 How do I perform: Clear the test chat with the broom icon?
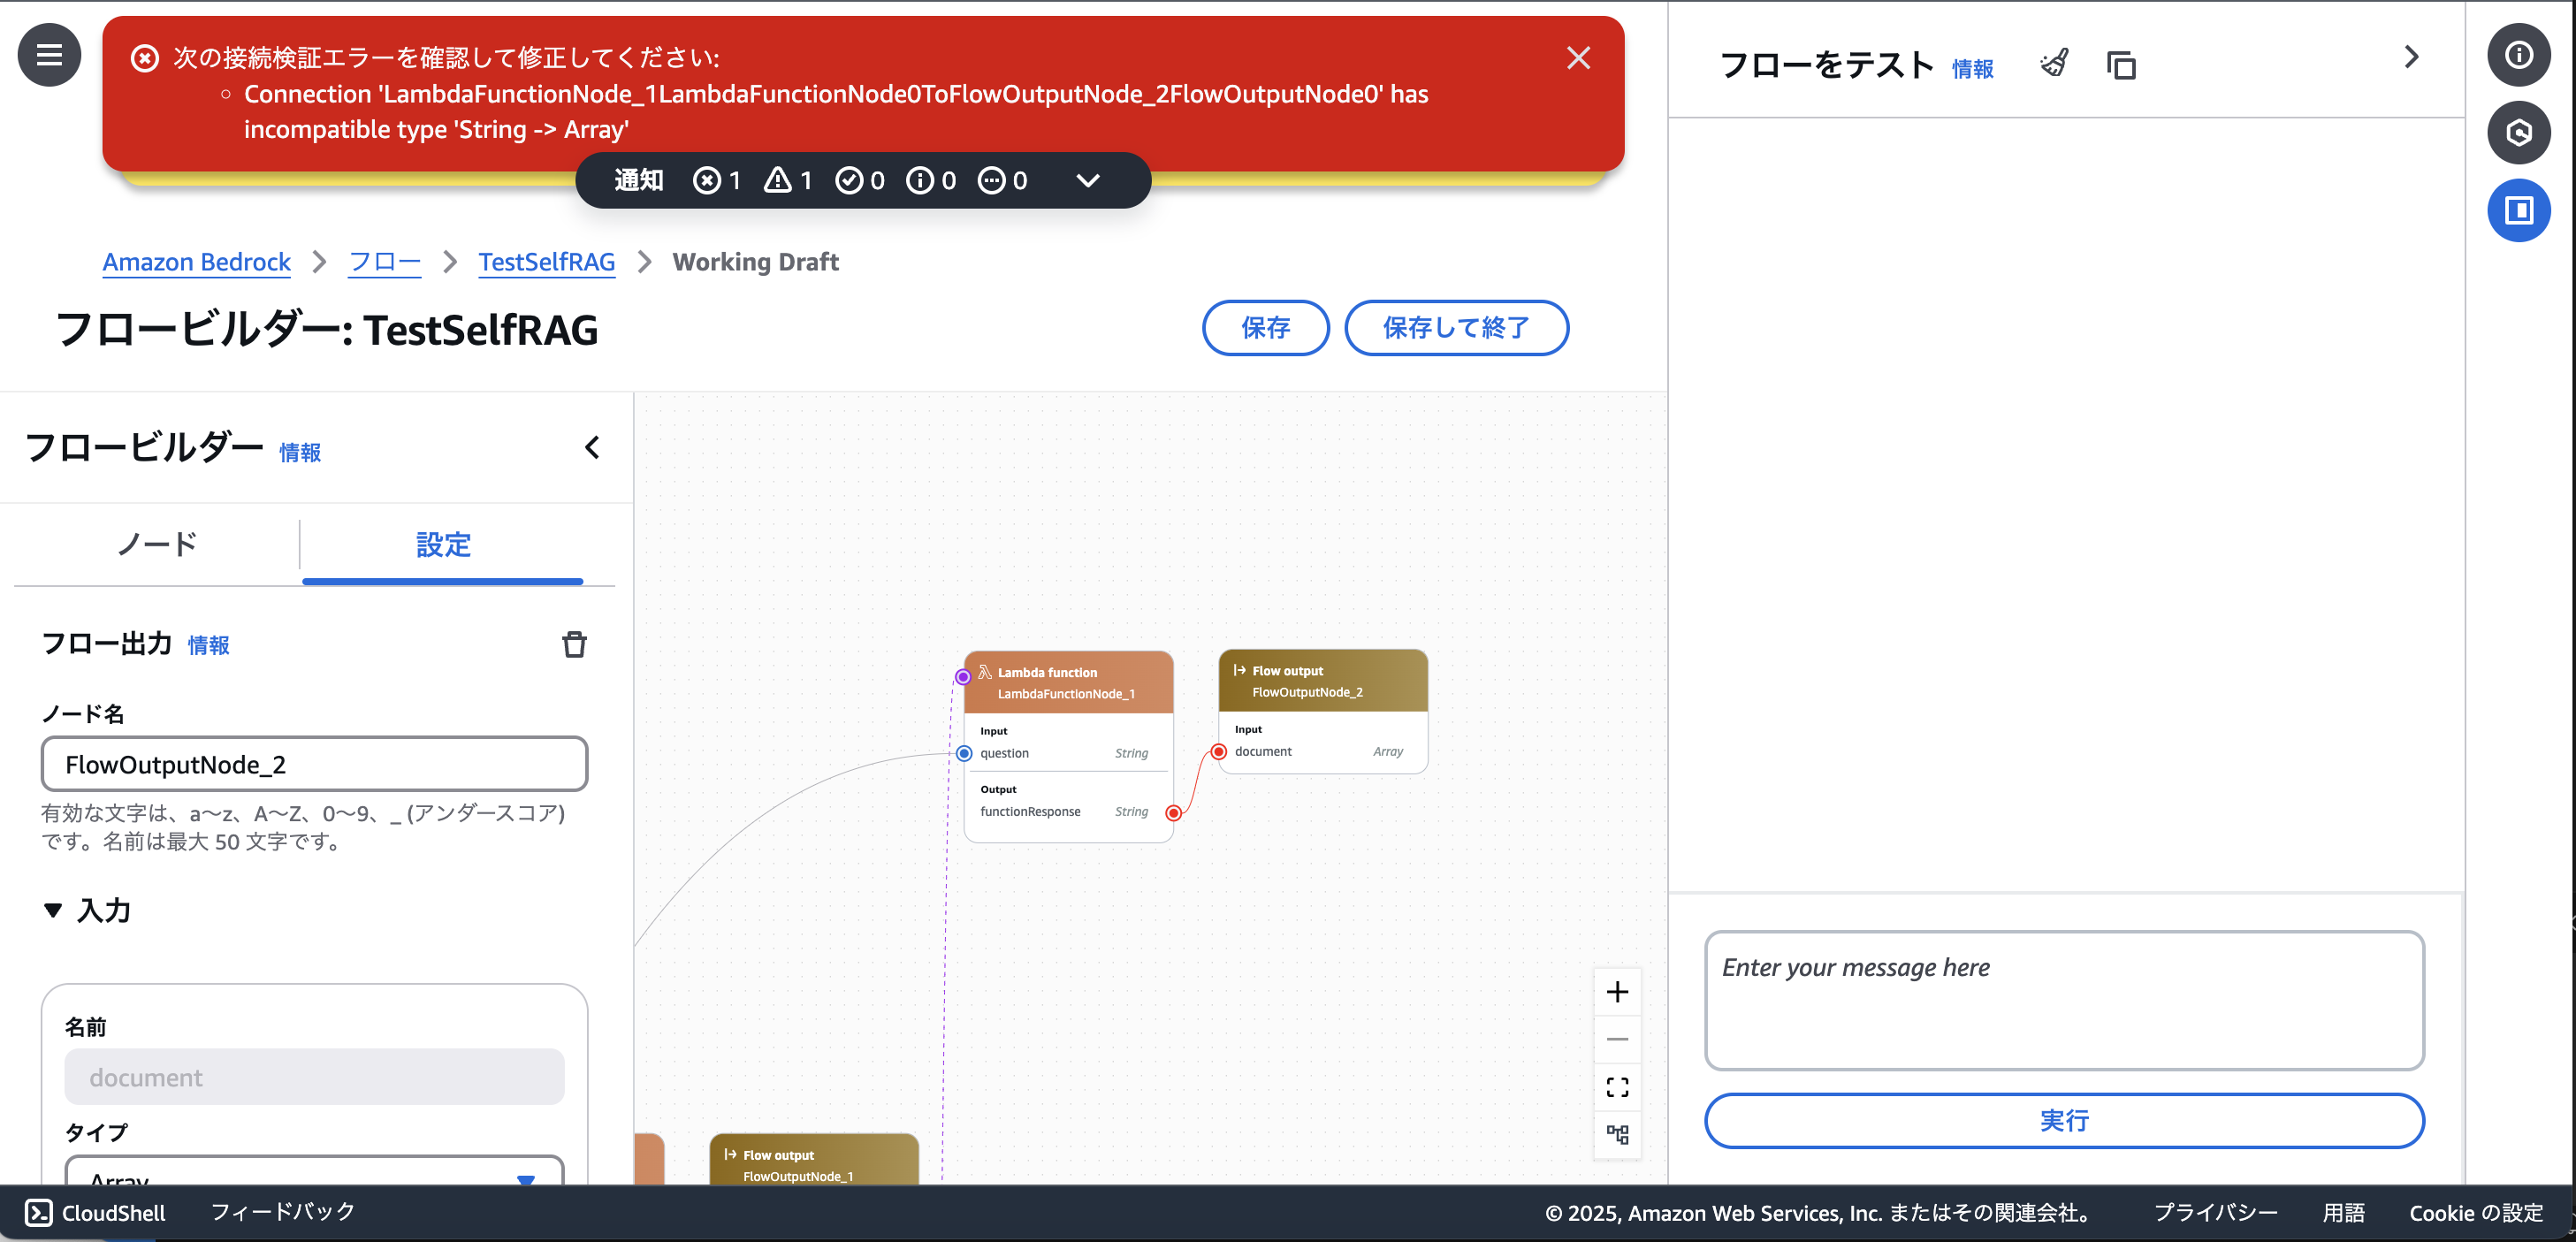coord(2053,63)
